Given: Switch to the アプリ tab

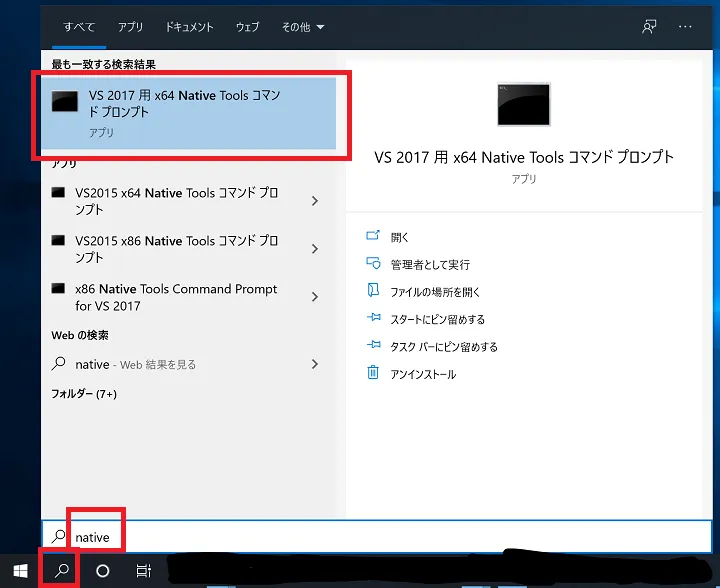Looking at the screenshot, I should (x=130, y=27).
